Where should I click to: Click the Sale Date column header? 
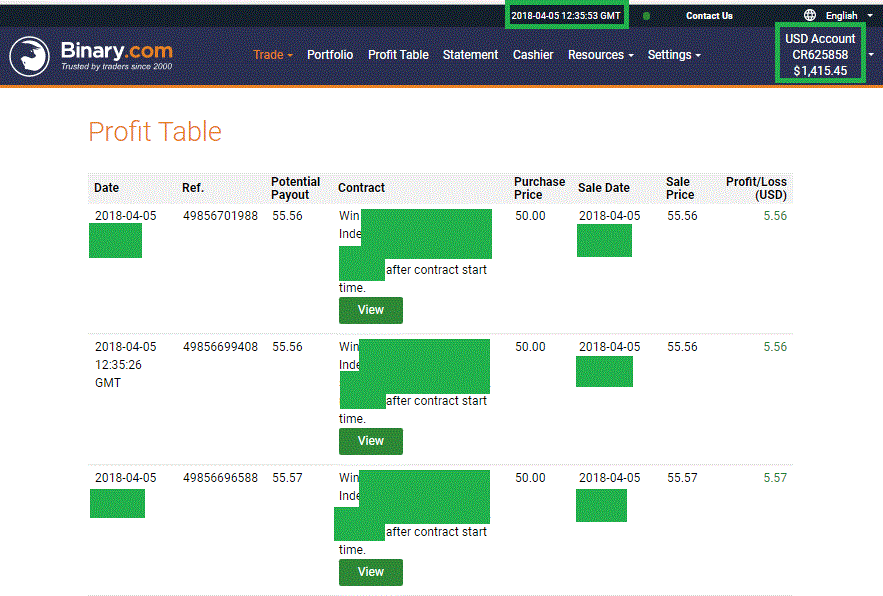[x=604, y=188]
